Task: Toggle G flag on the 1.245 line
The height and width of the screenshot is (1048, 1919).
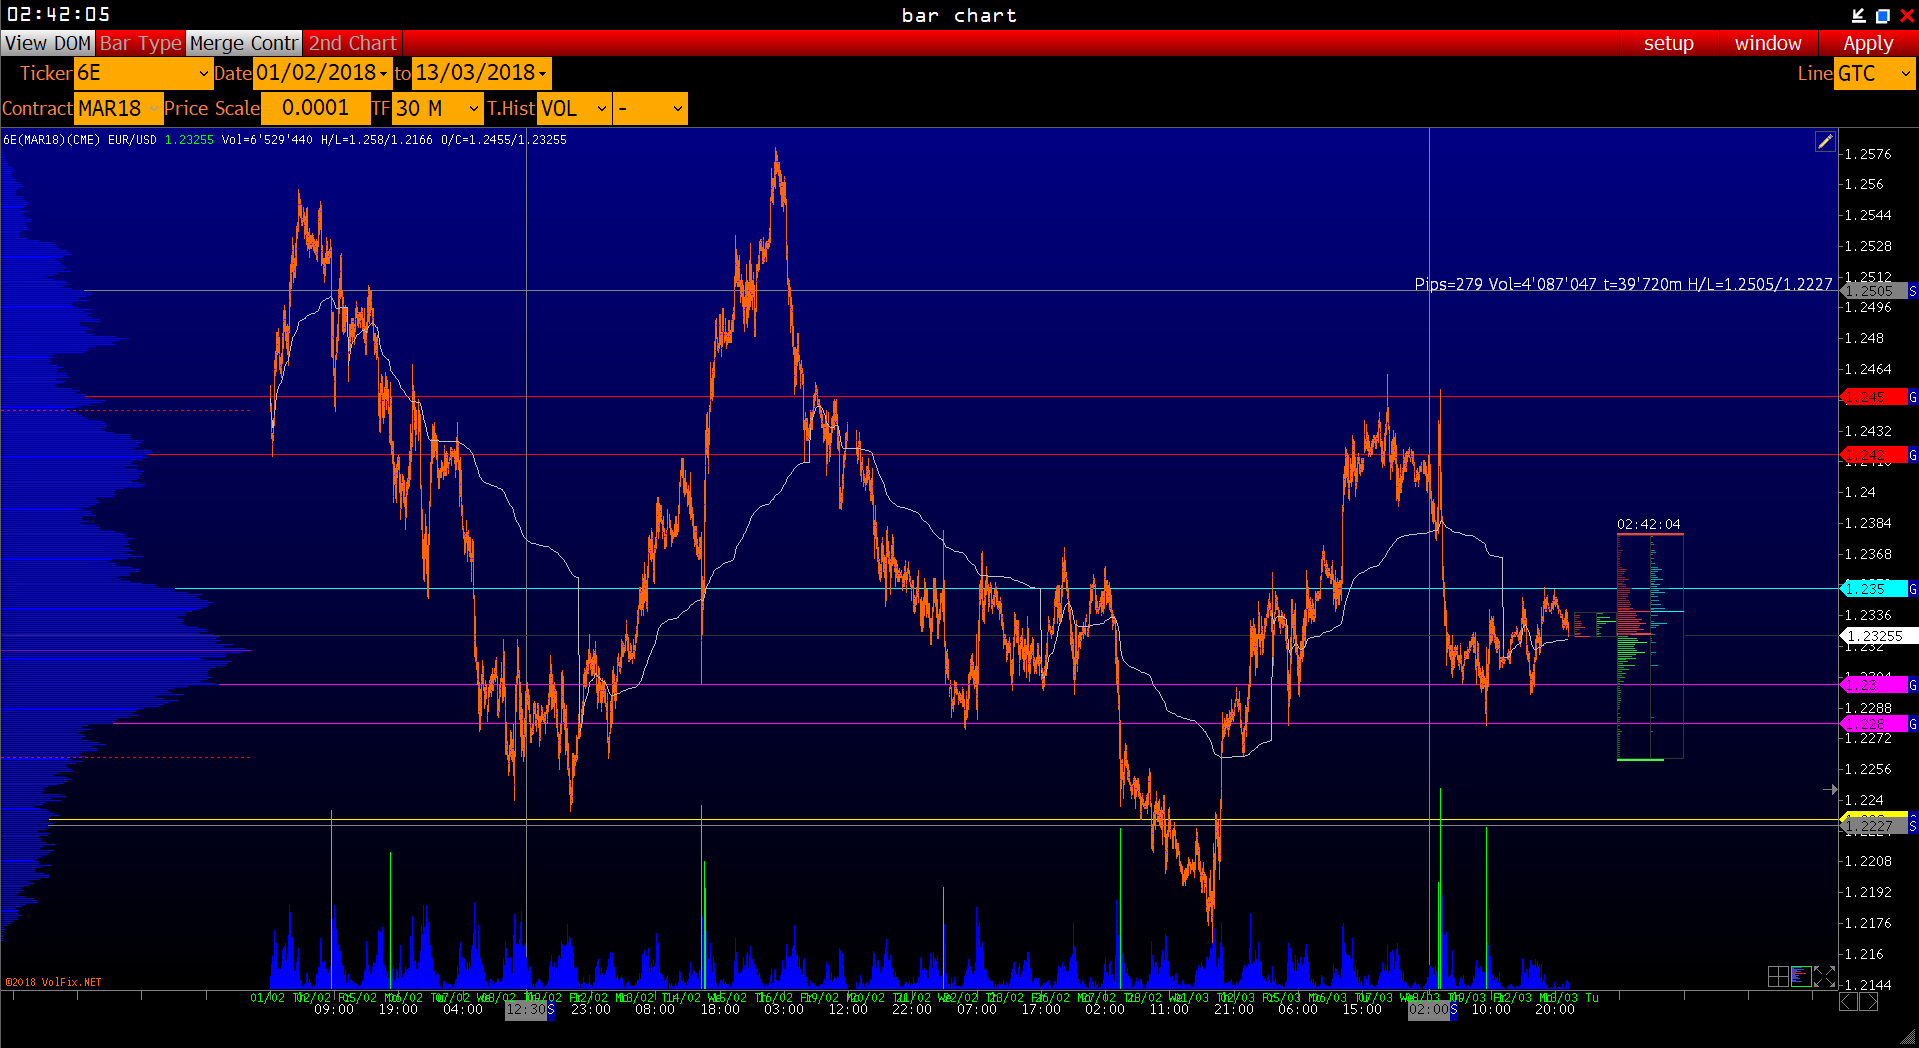Action: click(1912, 397)
